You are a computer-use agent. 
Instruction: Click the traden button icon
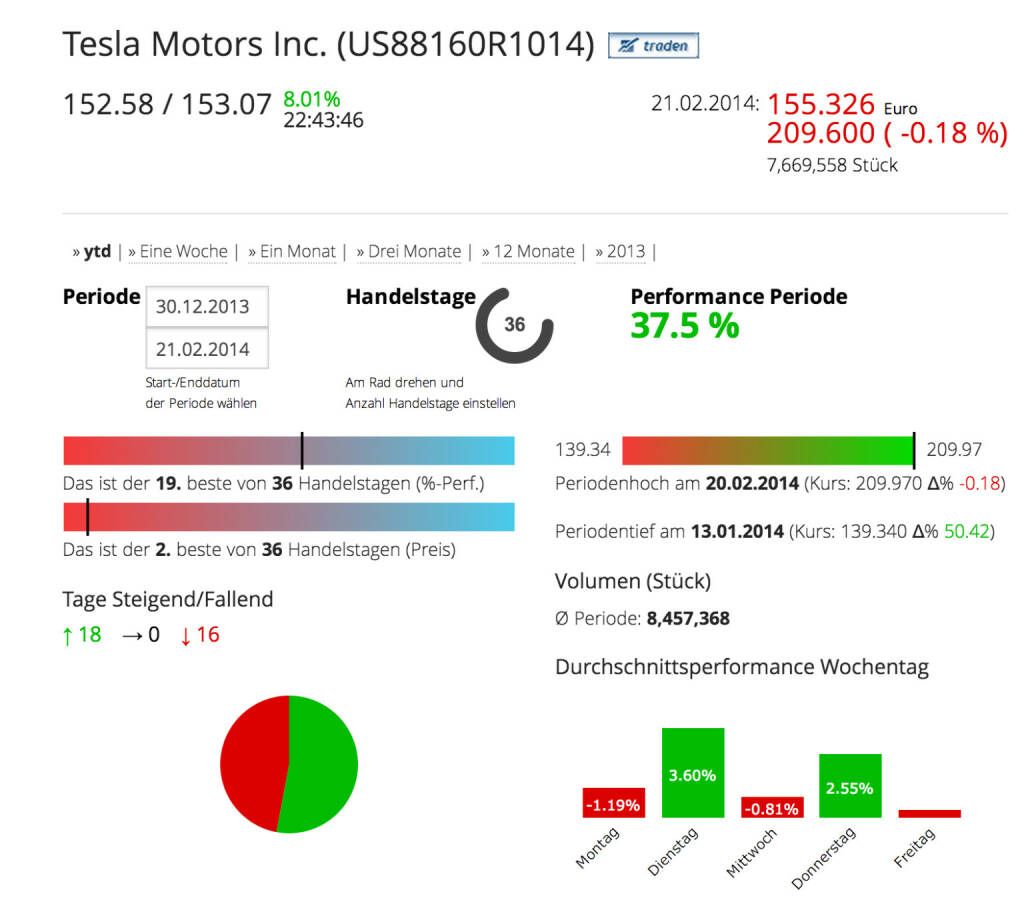[654, 45]
